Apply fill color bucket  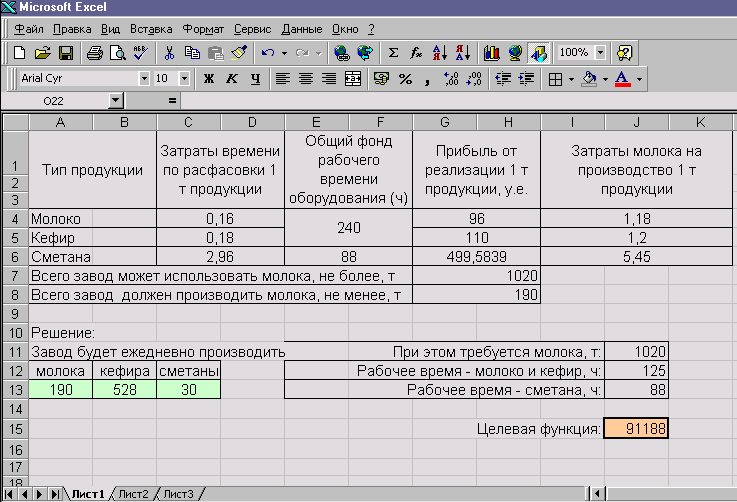click(x=589, y=79)
